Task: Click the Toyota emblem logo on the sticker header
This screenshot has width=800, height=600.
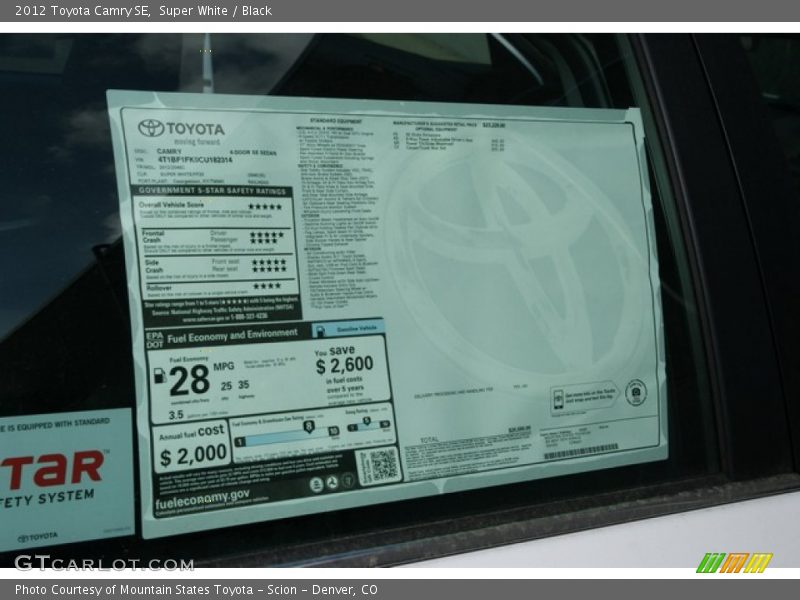Action: 151,128
